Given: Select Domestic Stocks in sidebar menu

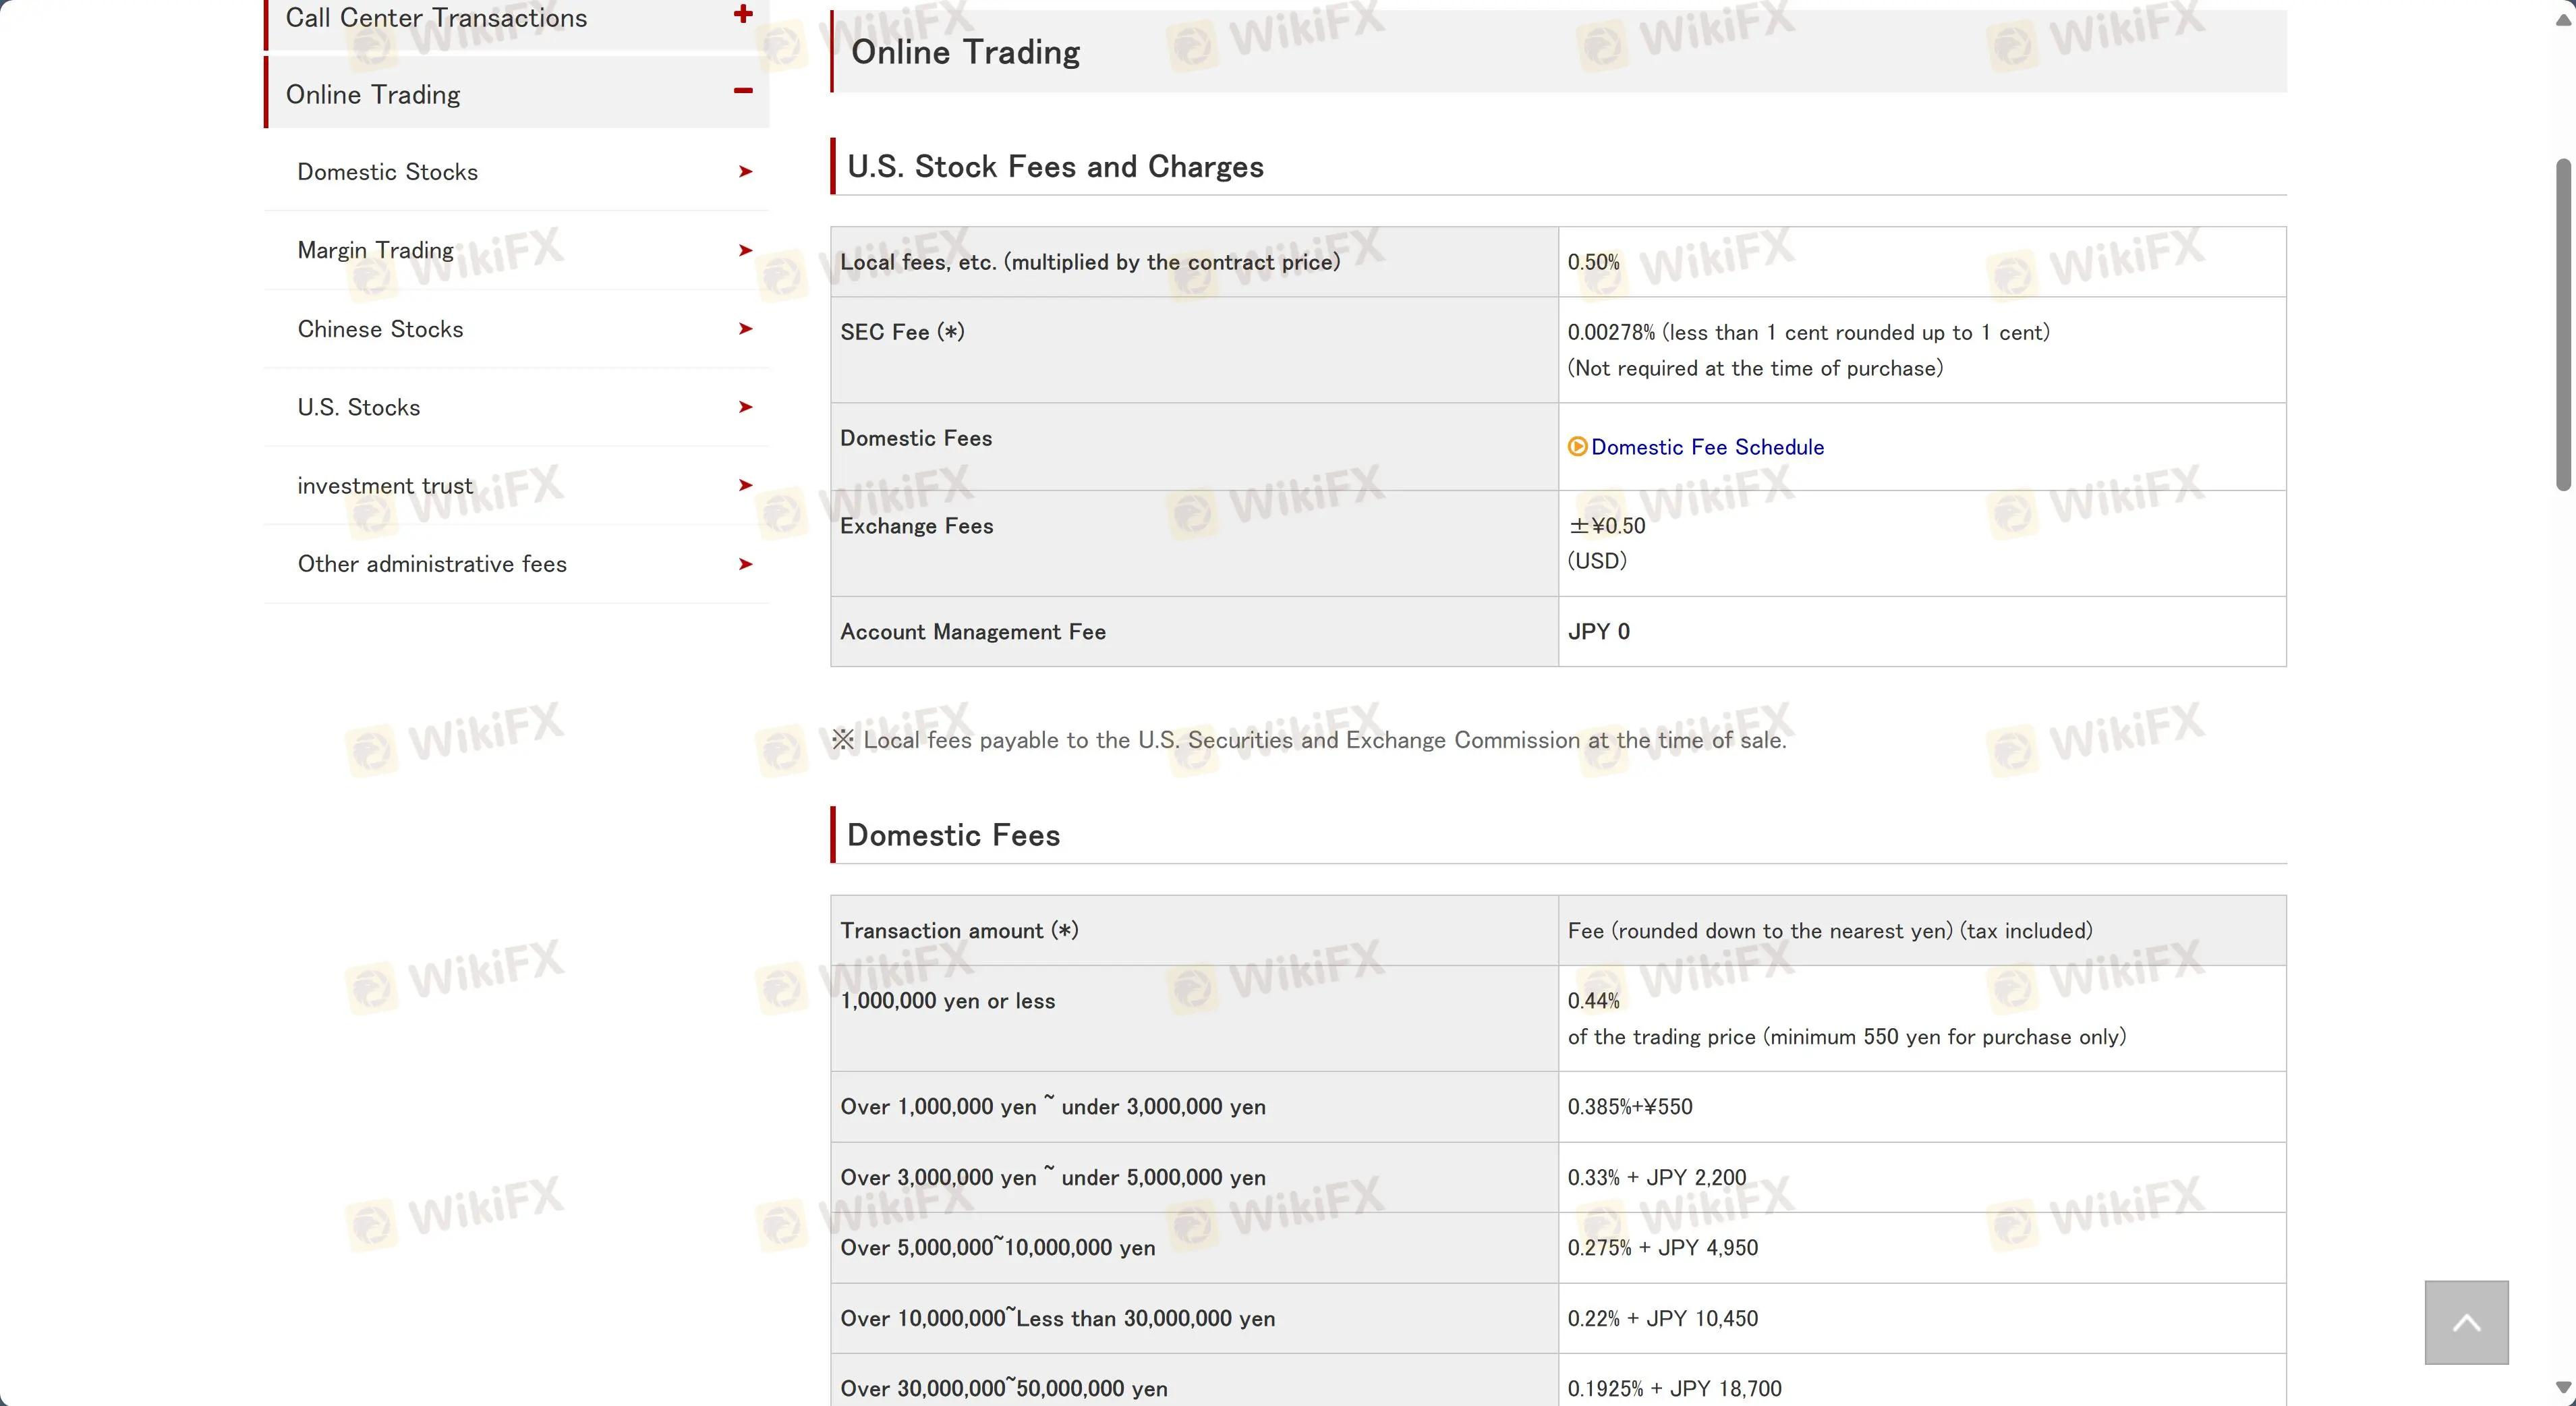Looking at the screenshot, I should pos(388,172).
